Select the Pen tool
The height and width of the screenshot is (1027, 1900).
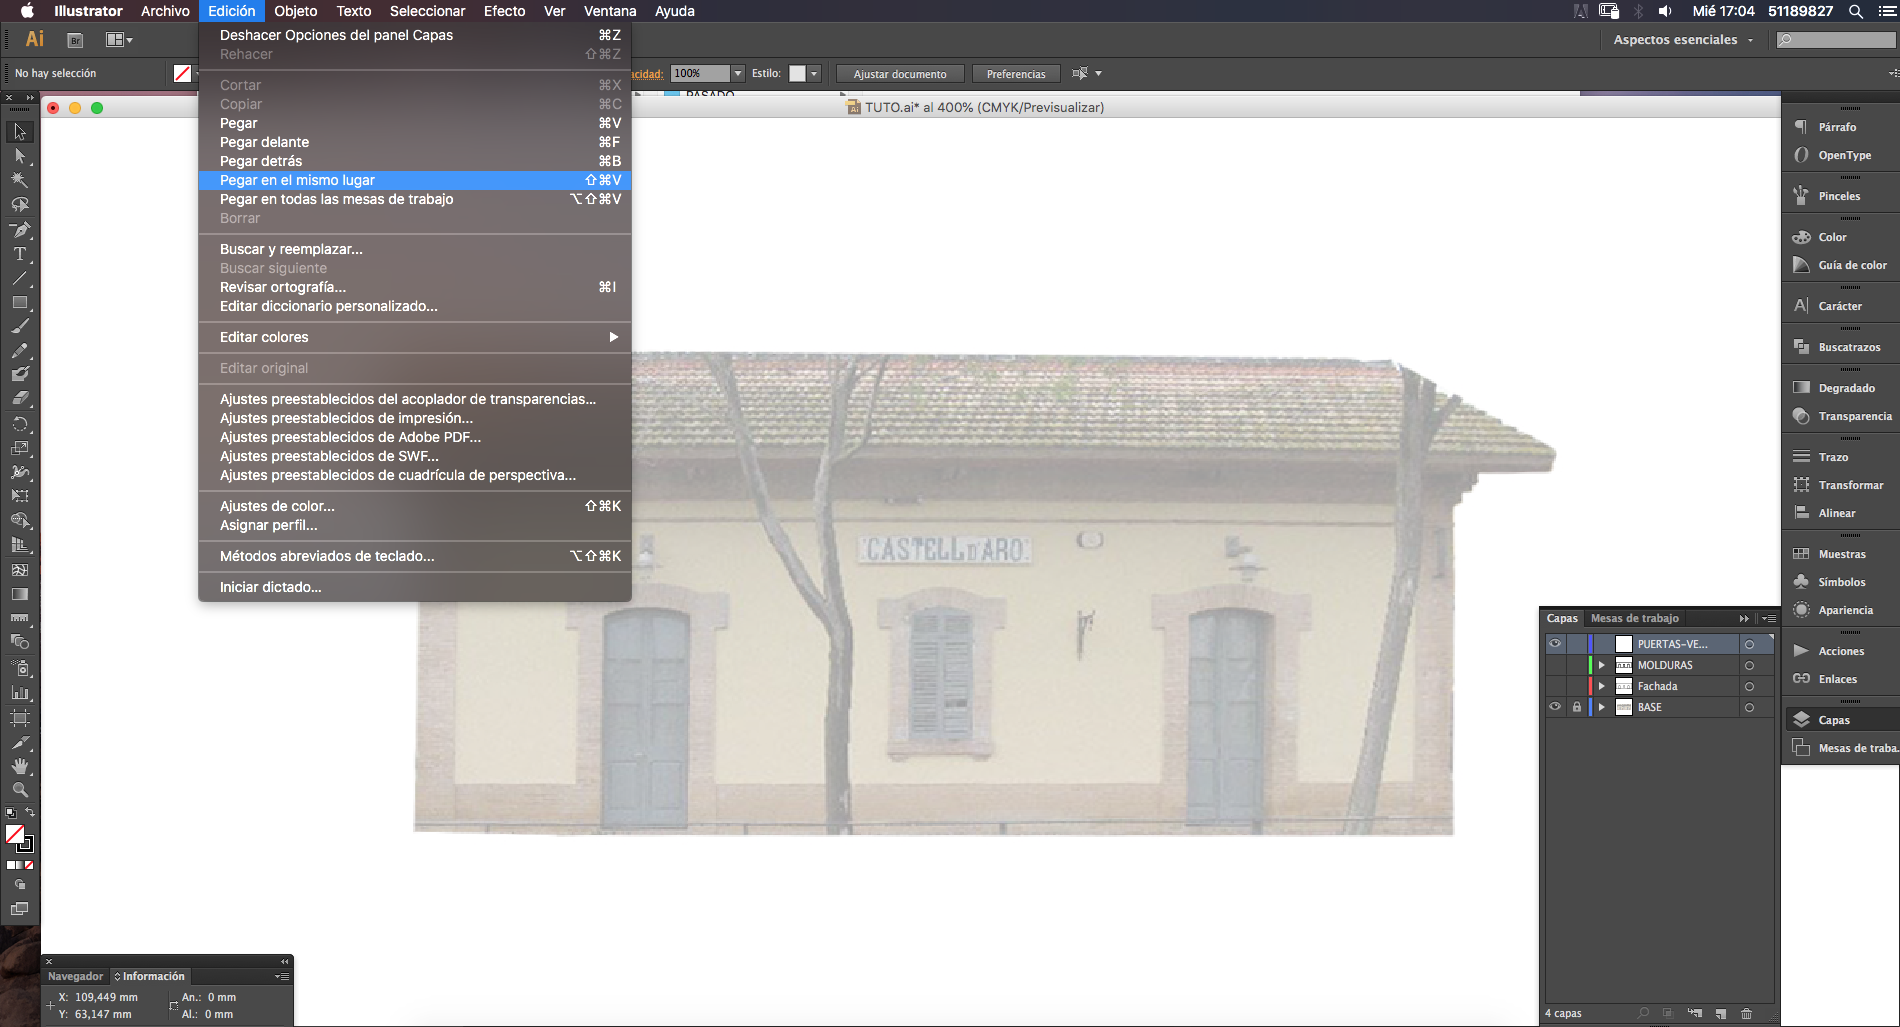19,230
